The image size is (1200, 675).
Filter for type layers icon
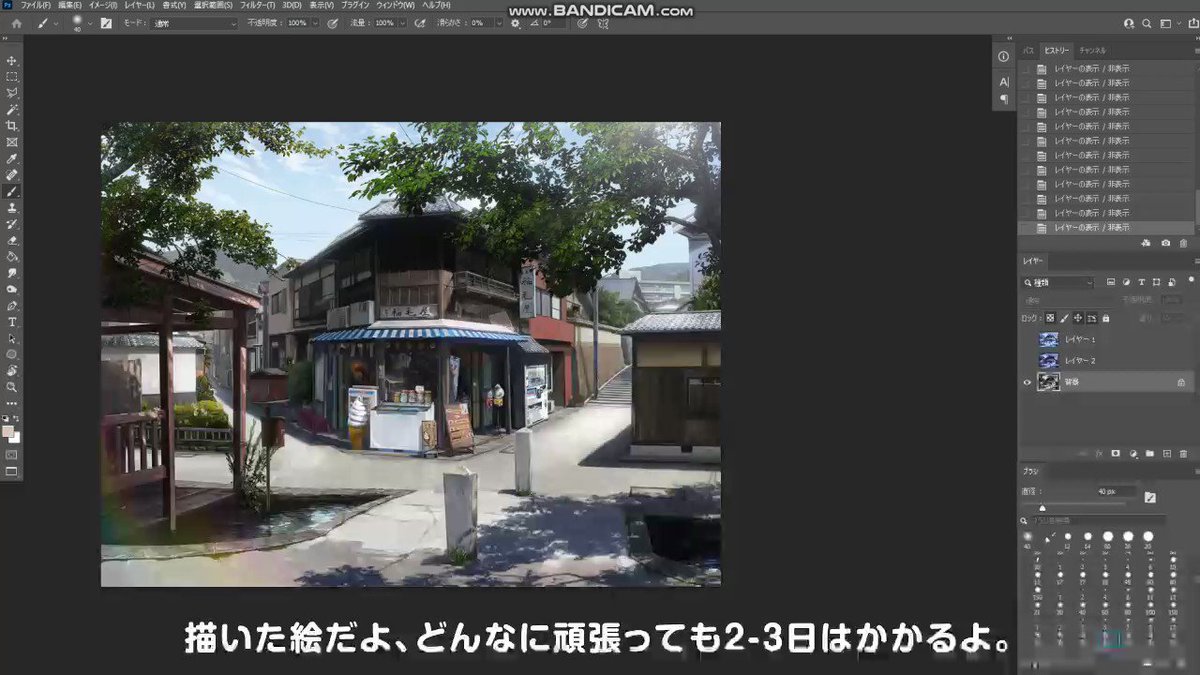coord(1141,282)
